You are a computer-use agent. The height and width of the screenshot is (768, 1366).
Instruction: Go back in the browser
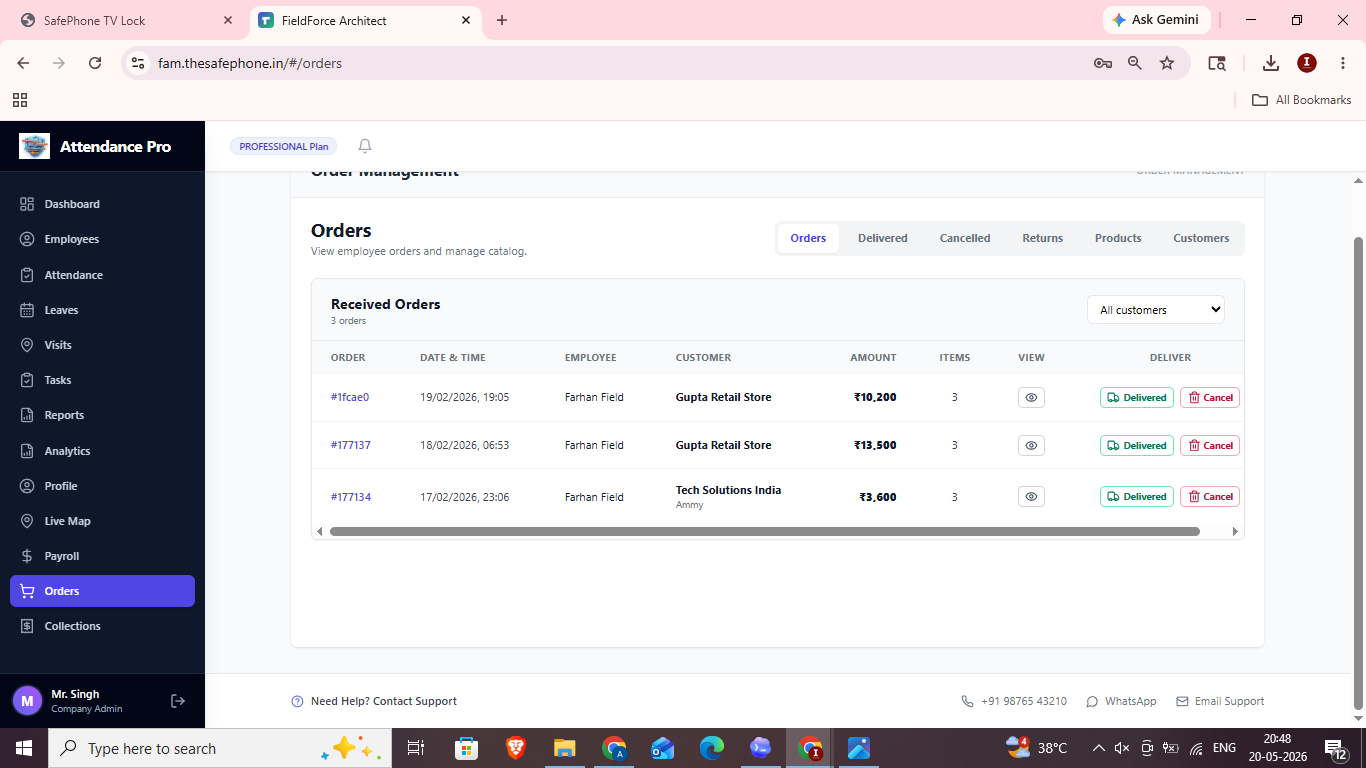click(x=23, y=63)
